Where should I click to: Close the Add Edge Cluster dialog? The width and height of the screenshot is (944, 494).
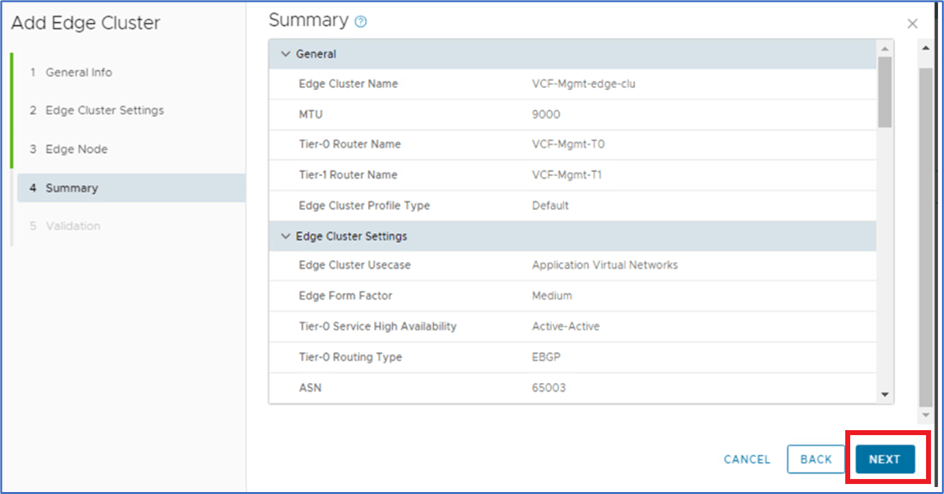point(912,23)
